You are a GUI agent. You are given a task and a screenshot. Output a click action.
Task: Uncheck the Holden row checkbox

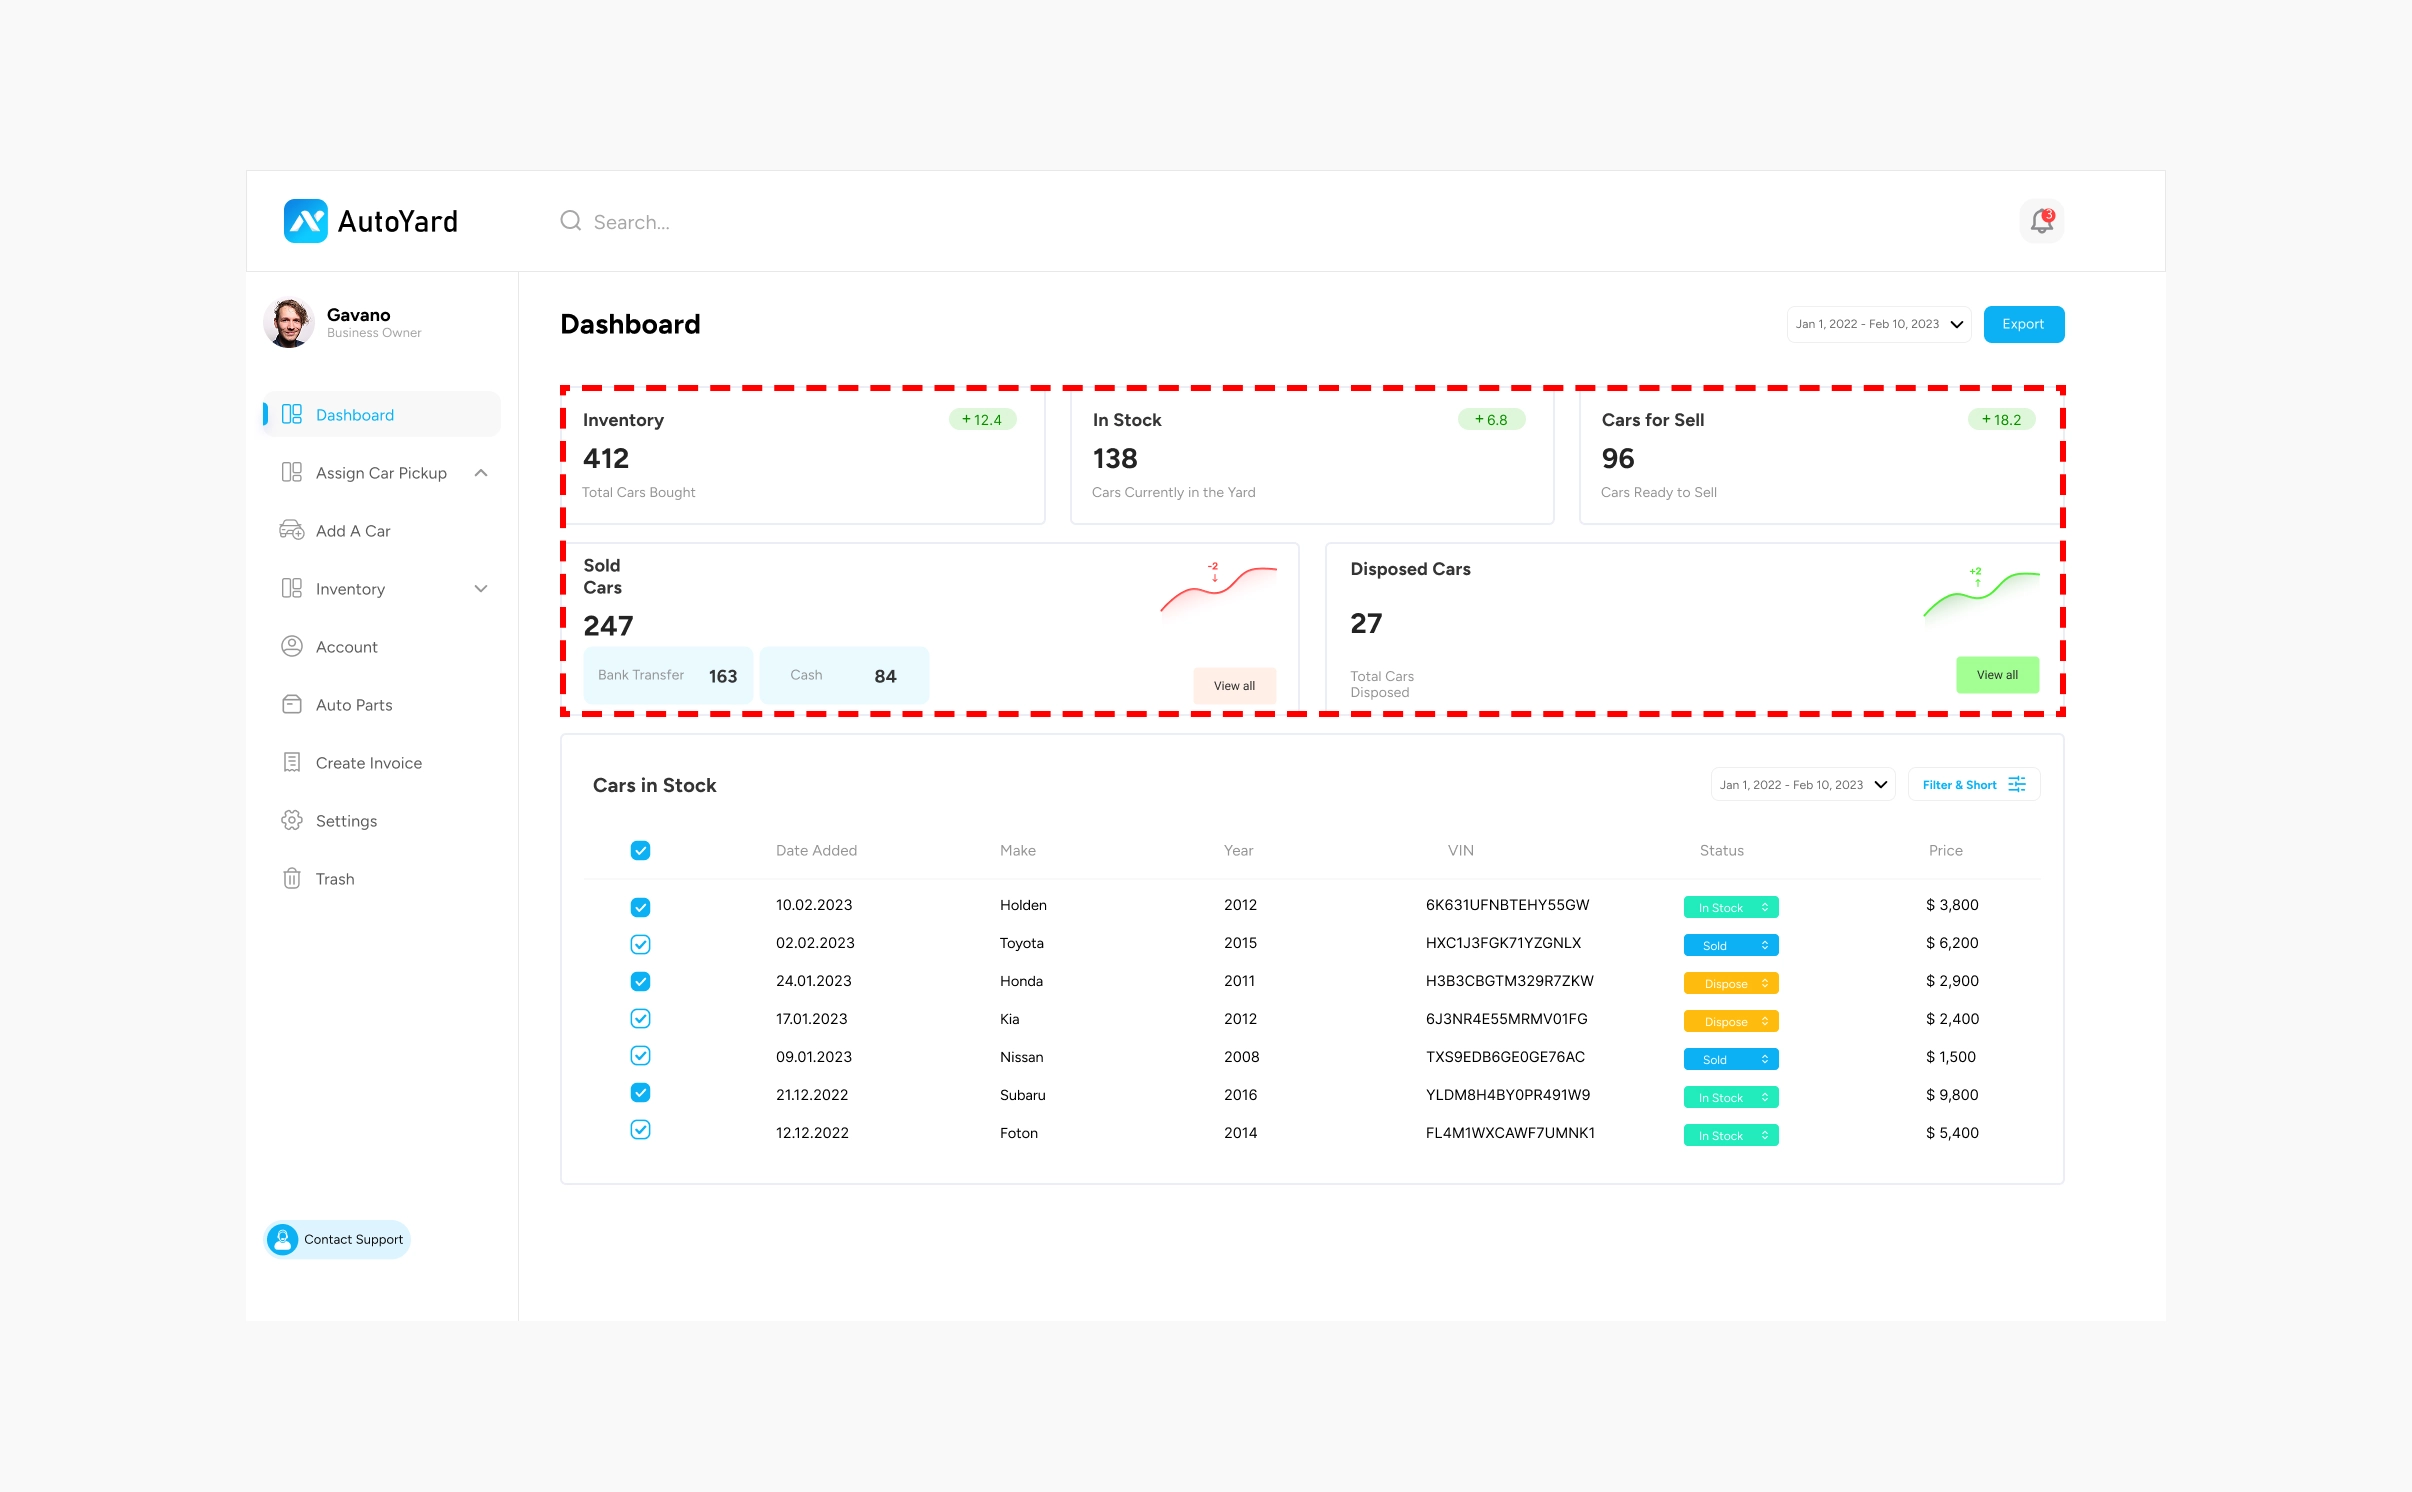tap(641, 907)
